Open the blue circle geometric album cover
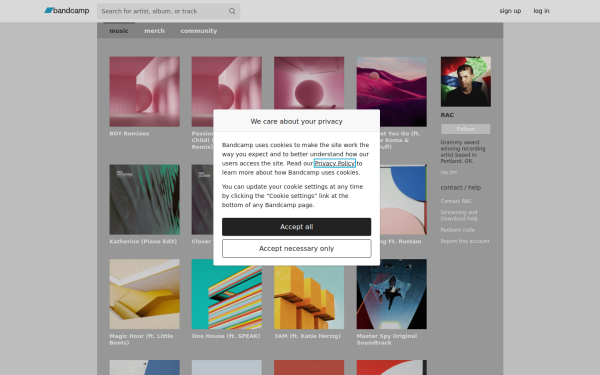This screenshot has width=600, height=375. click(403, 199)
